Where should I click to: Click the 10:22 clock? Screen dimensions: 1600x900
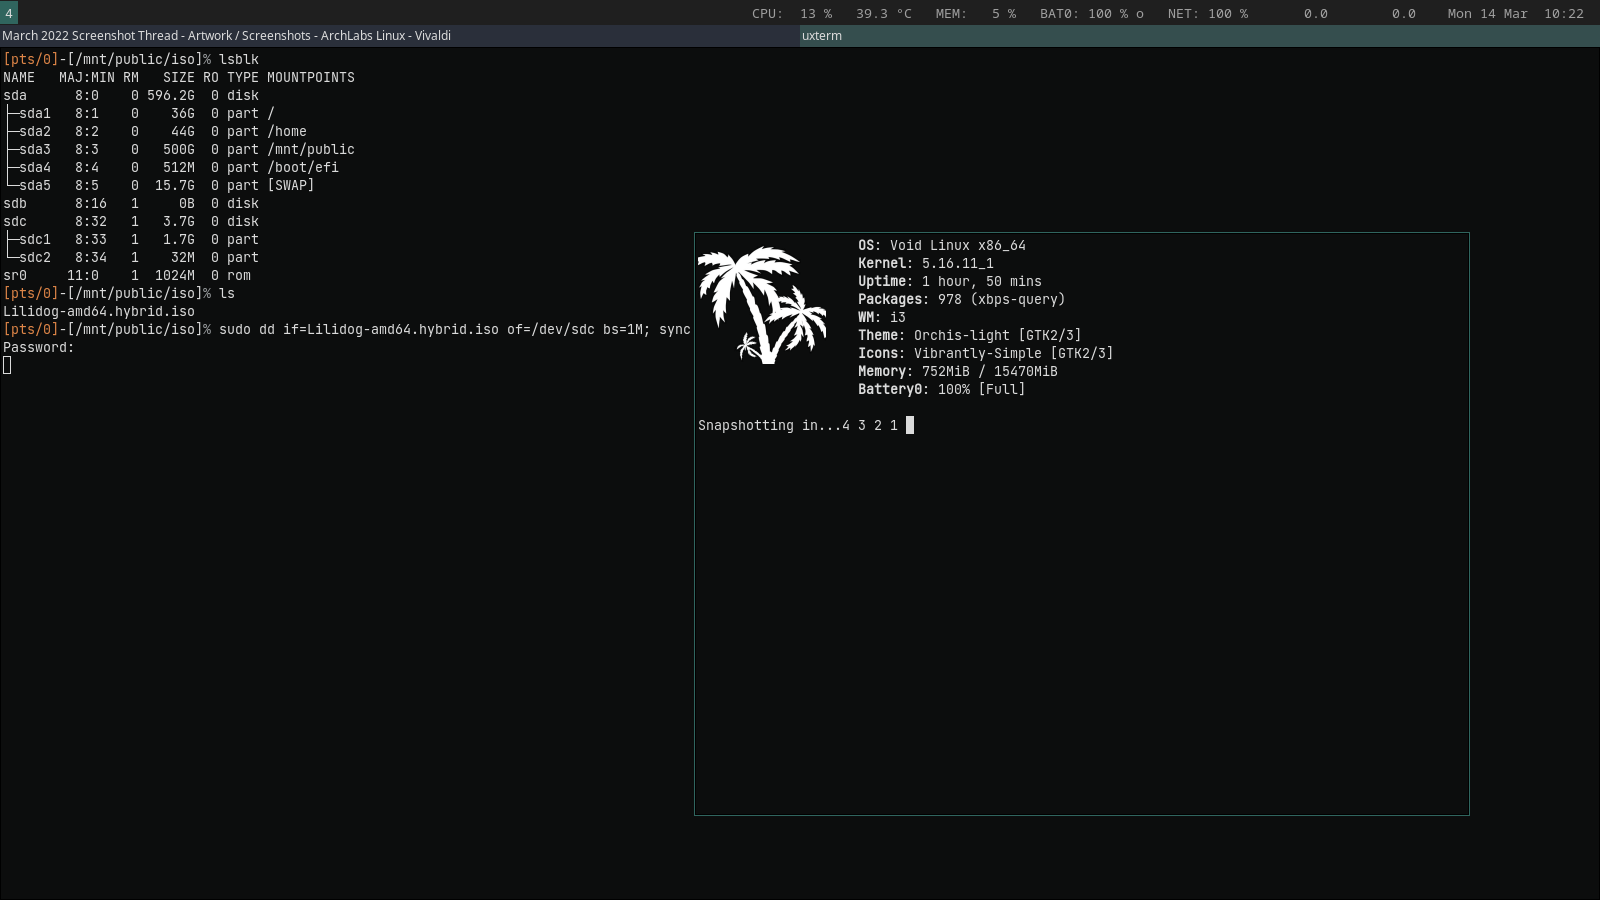tap(1564, 14)
